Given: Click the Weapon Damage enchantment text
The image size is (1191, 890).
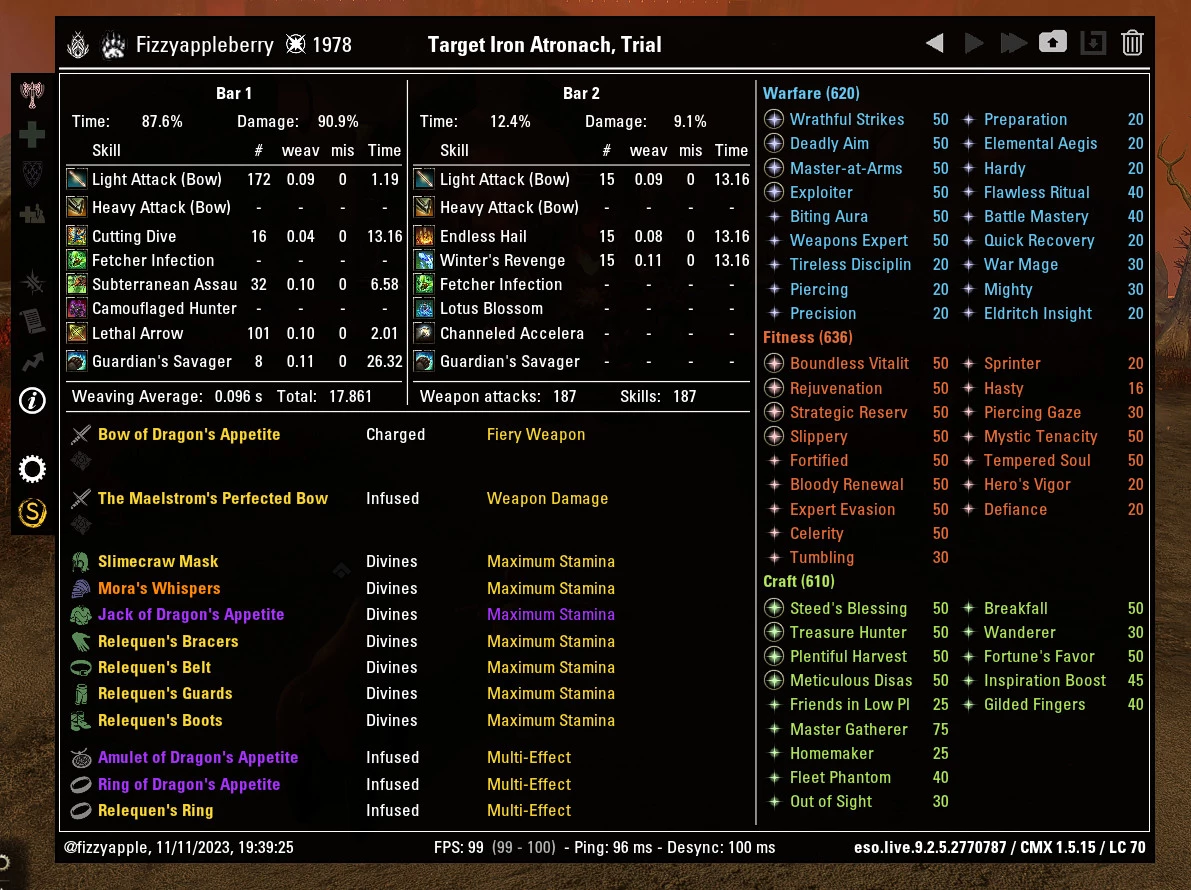Looking at the screenshot, I should point(547,498).
